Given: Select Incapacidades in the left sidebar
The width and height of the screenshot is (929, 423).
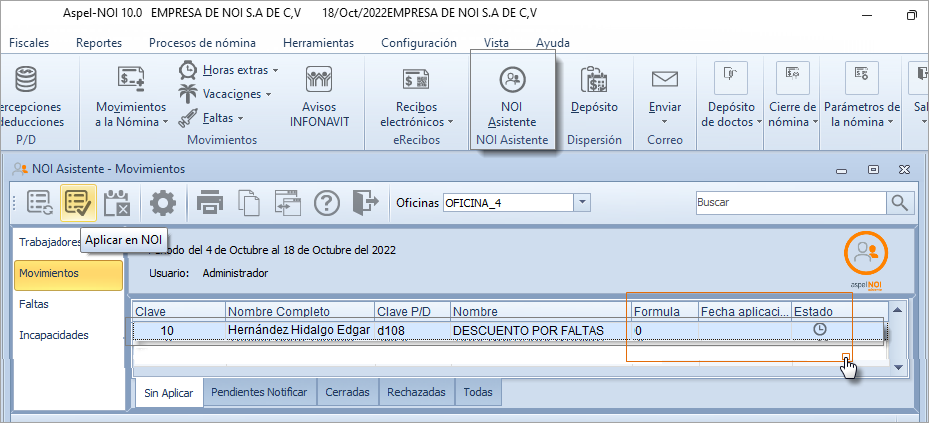Looking at the screenshot, I should click(53, 335).
